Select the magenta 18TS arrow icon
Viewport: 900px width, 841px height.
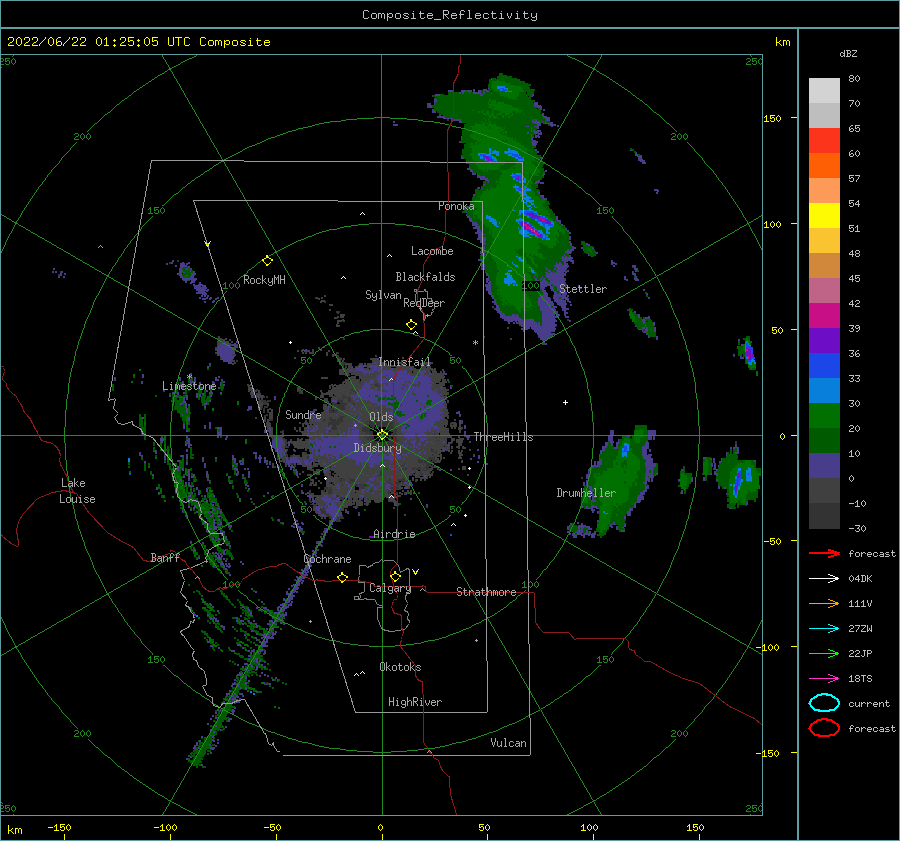coord(824,679)
